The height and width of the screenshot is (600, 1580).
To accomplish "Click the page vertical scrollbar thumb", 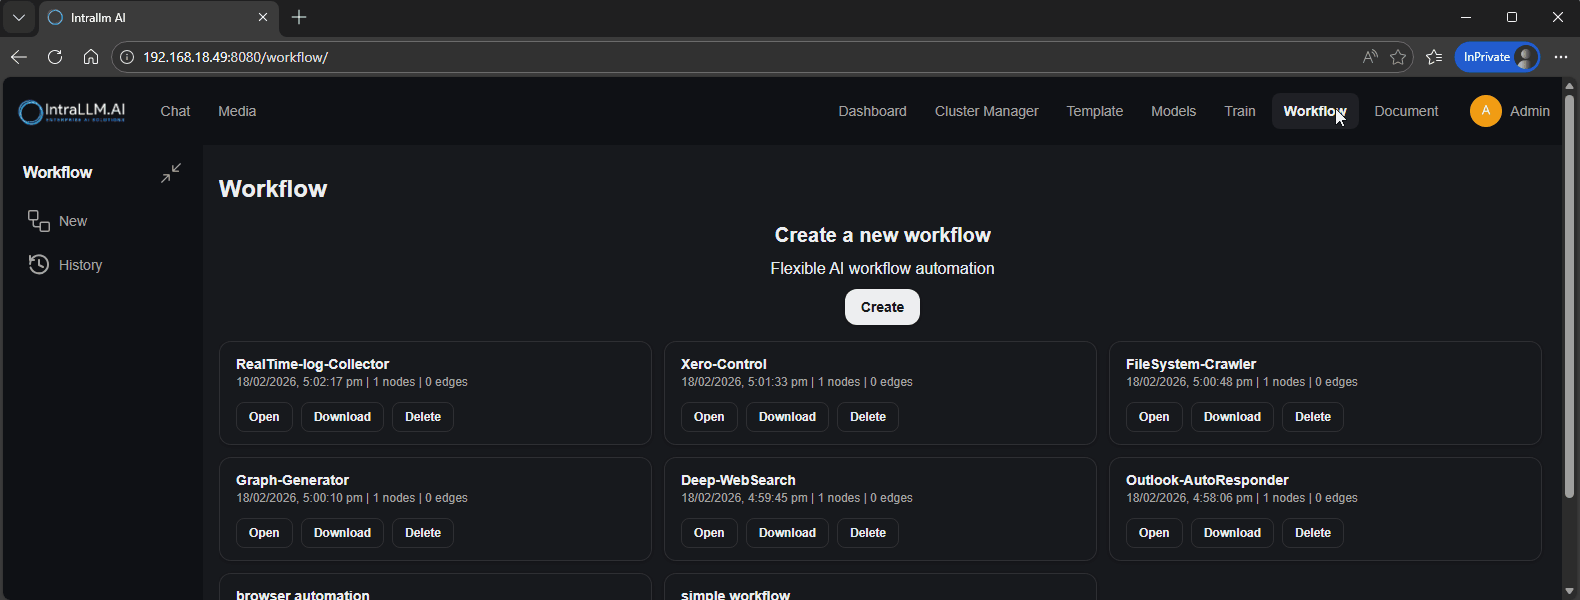I will [x=1569, y=296].
